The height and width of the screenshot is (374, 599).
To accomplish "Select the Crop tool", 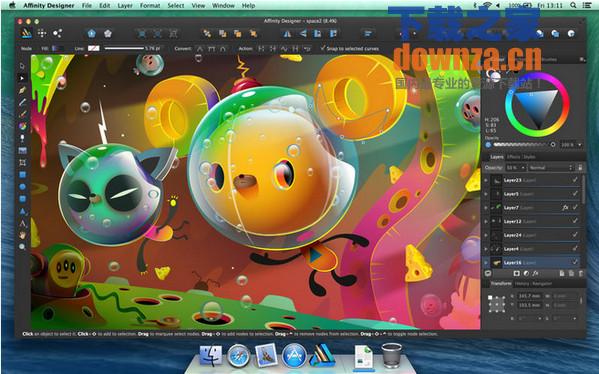I will 22,162.
